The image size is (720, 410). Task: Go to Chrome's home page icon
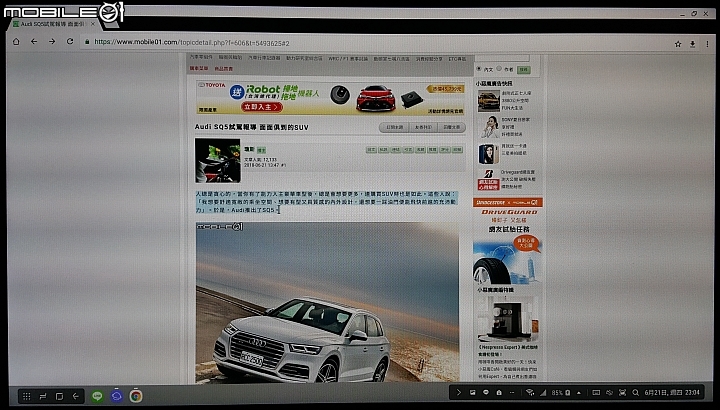[x=16, y=42]
